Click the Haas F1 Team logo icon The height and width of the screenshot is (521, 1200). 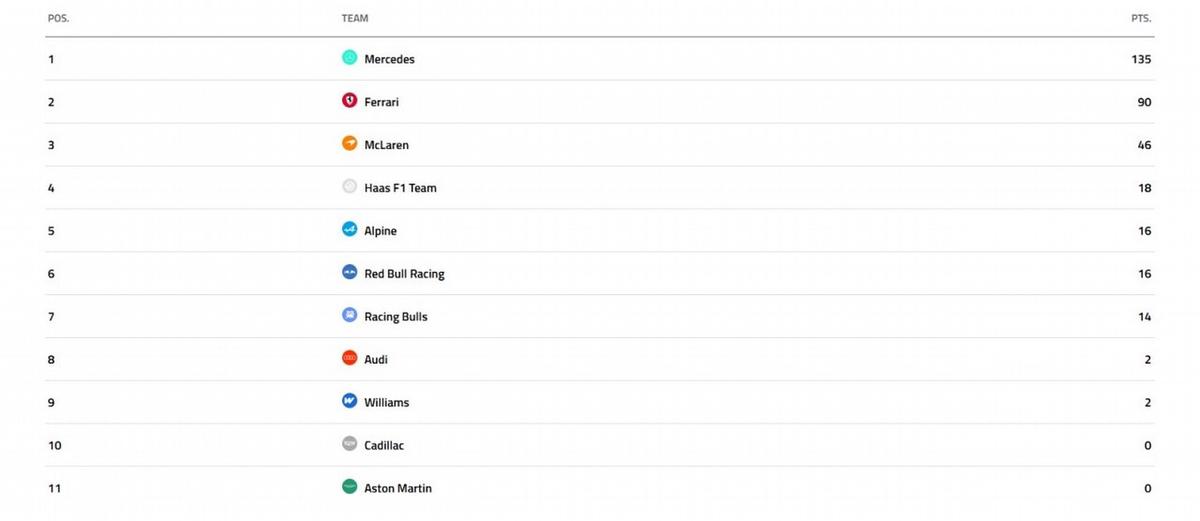coord(349,187)
